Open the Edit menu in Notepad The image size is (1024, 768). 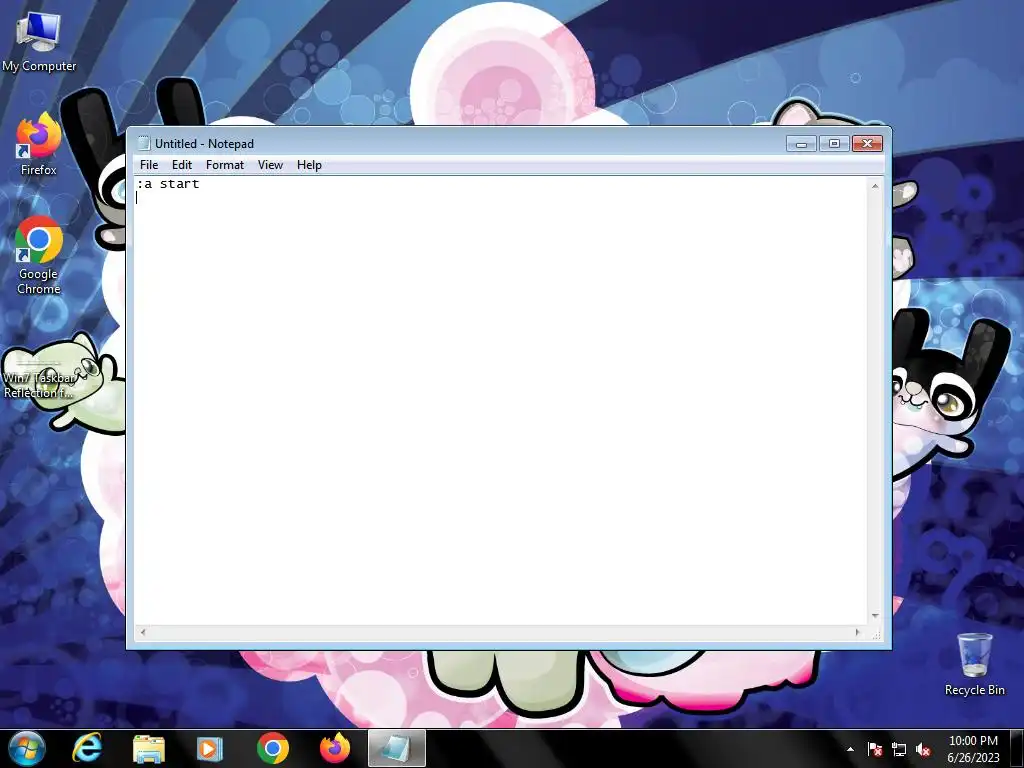[182, 165]
